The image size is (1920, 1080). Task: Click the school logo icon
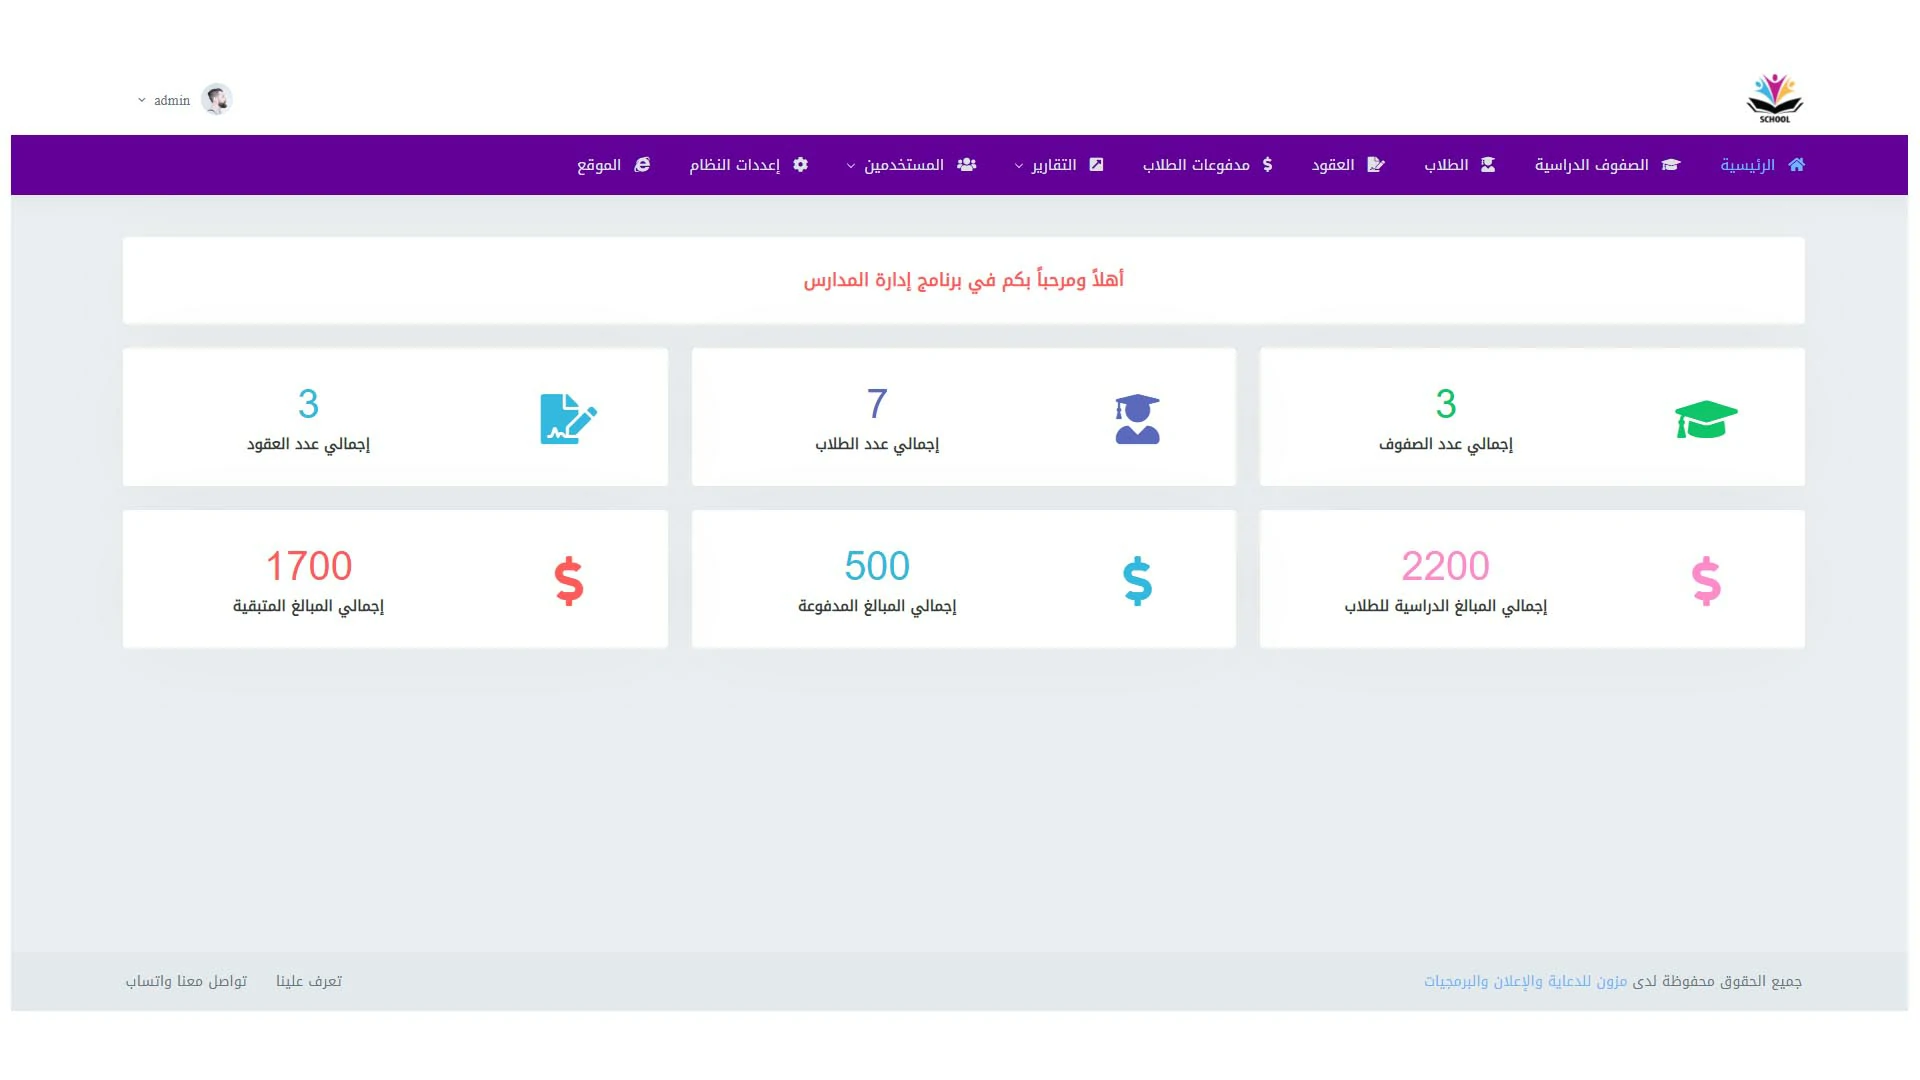pos(1774,98)
